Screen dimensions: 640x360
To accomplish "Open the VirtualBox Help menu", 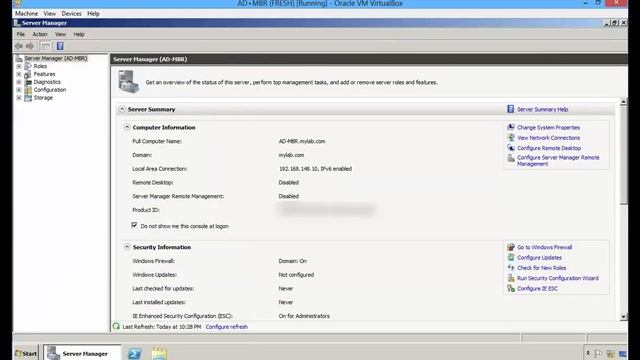I will (93, 13).
